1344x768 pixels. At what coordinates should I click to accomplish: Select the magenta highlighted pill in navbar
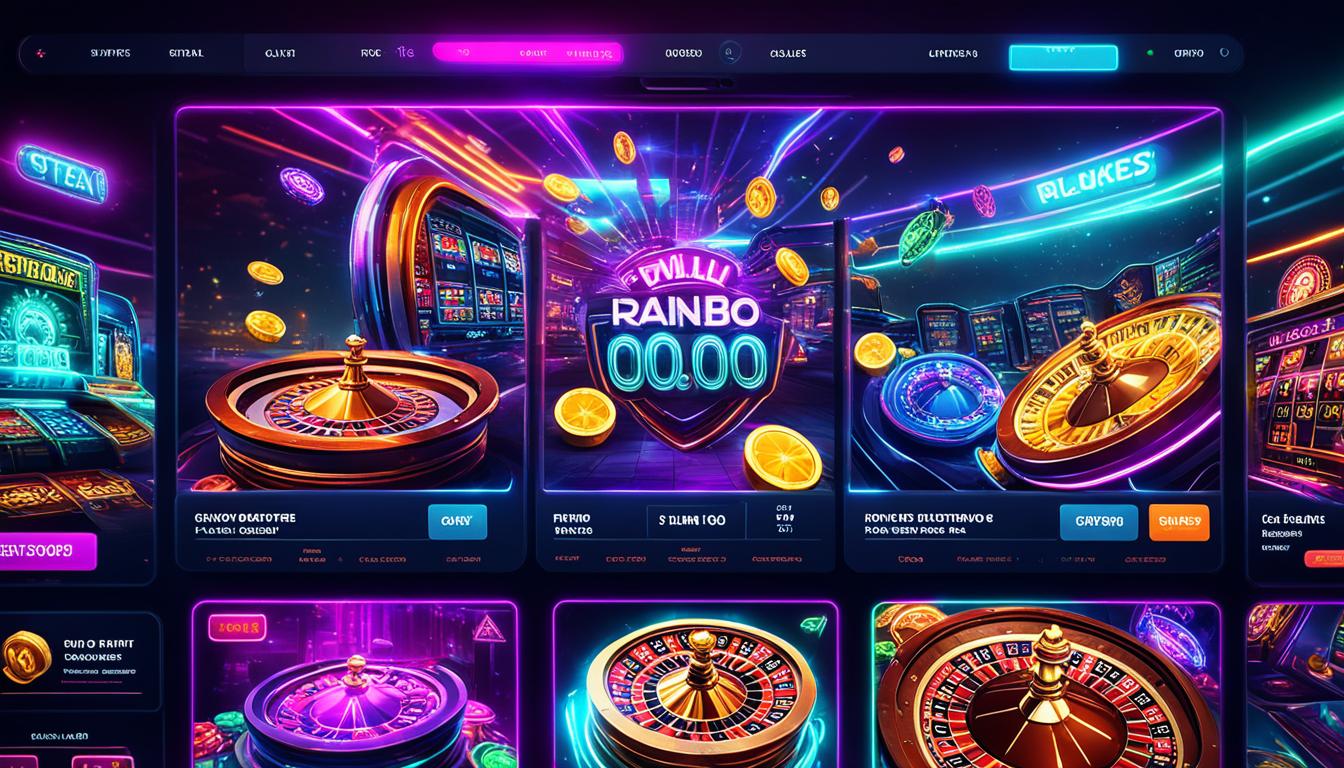(x=528, y=53)
